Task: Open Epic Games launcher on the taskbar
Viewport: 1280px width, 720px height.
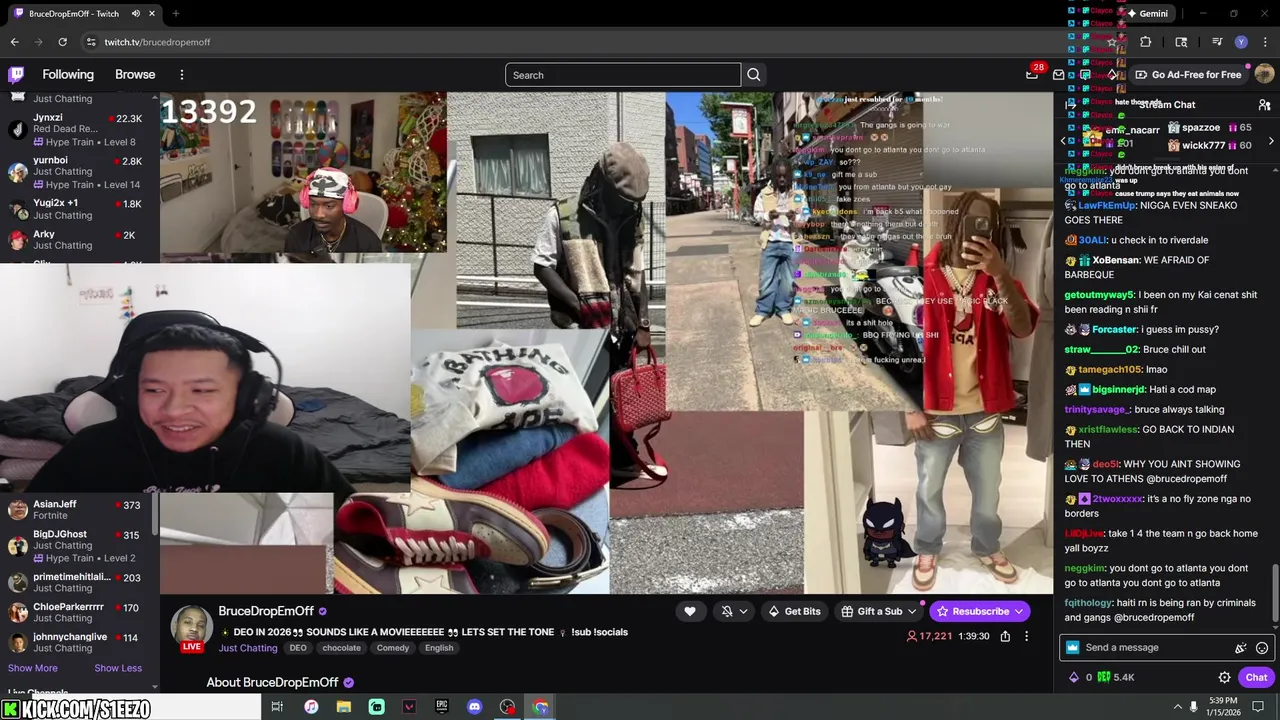Action: 442,707
